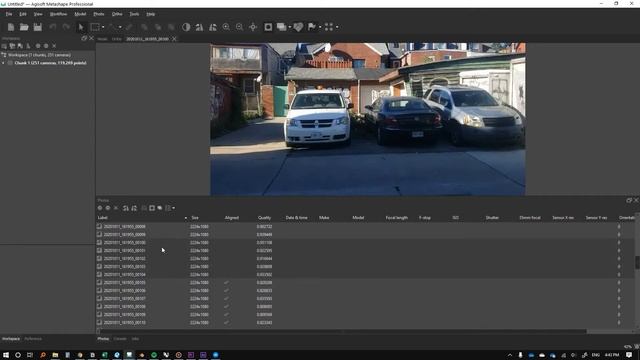
Task: Sort photos by the Aligned column header
Action: [x=232, y=218]
